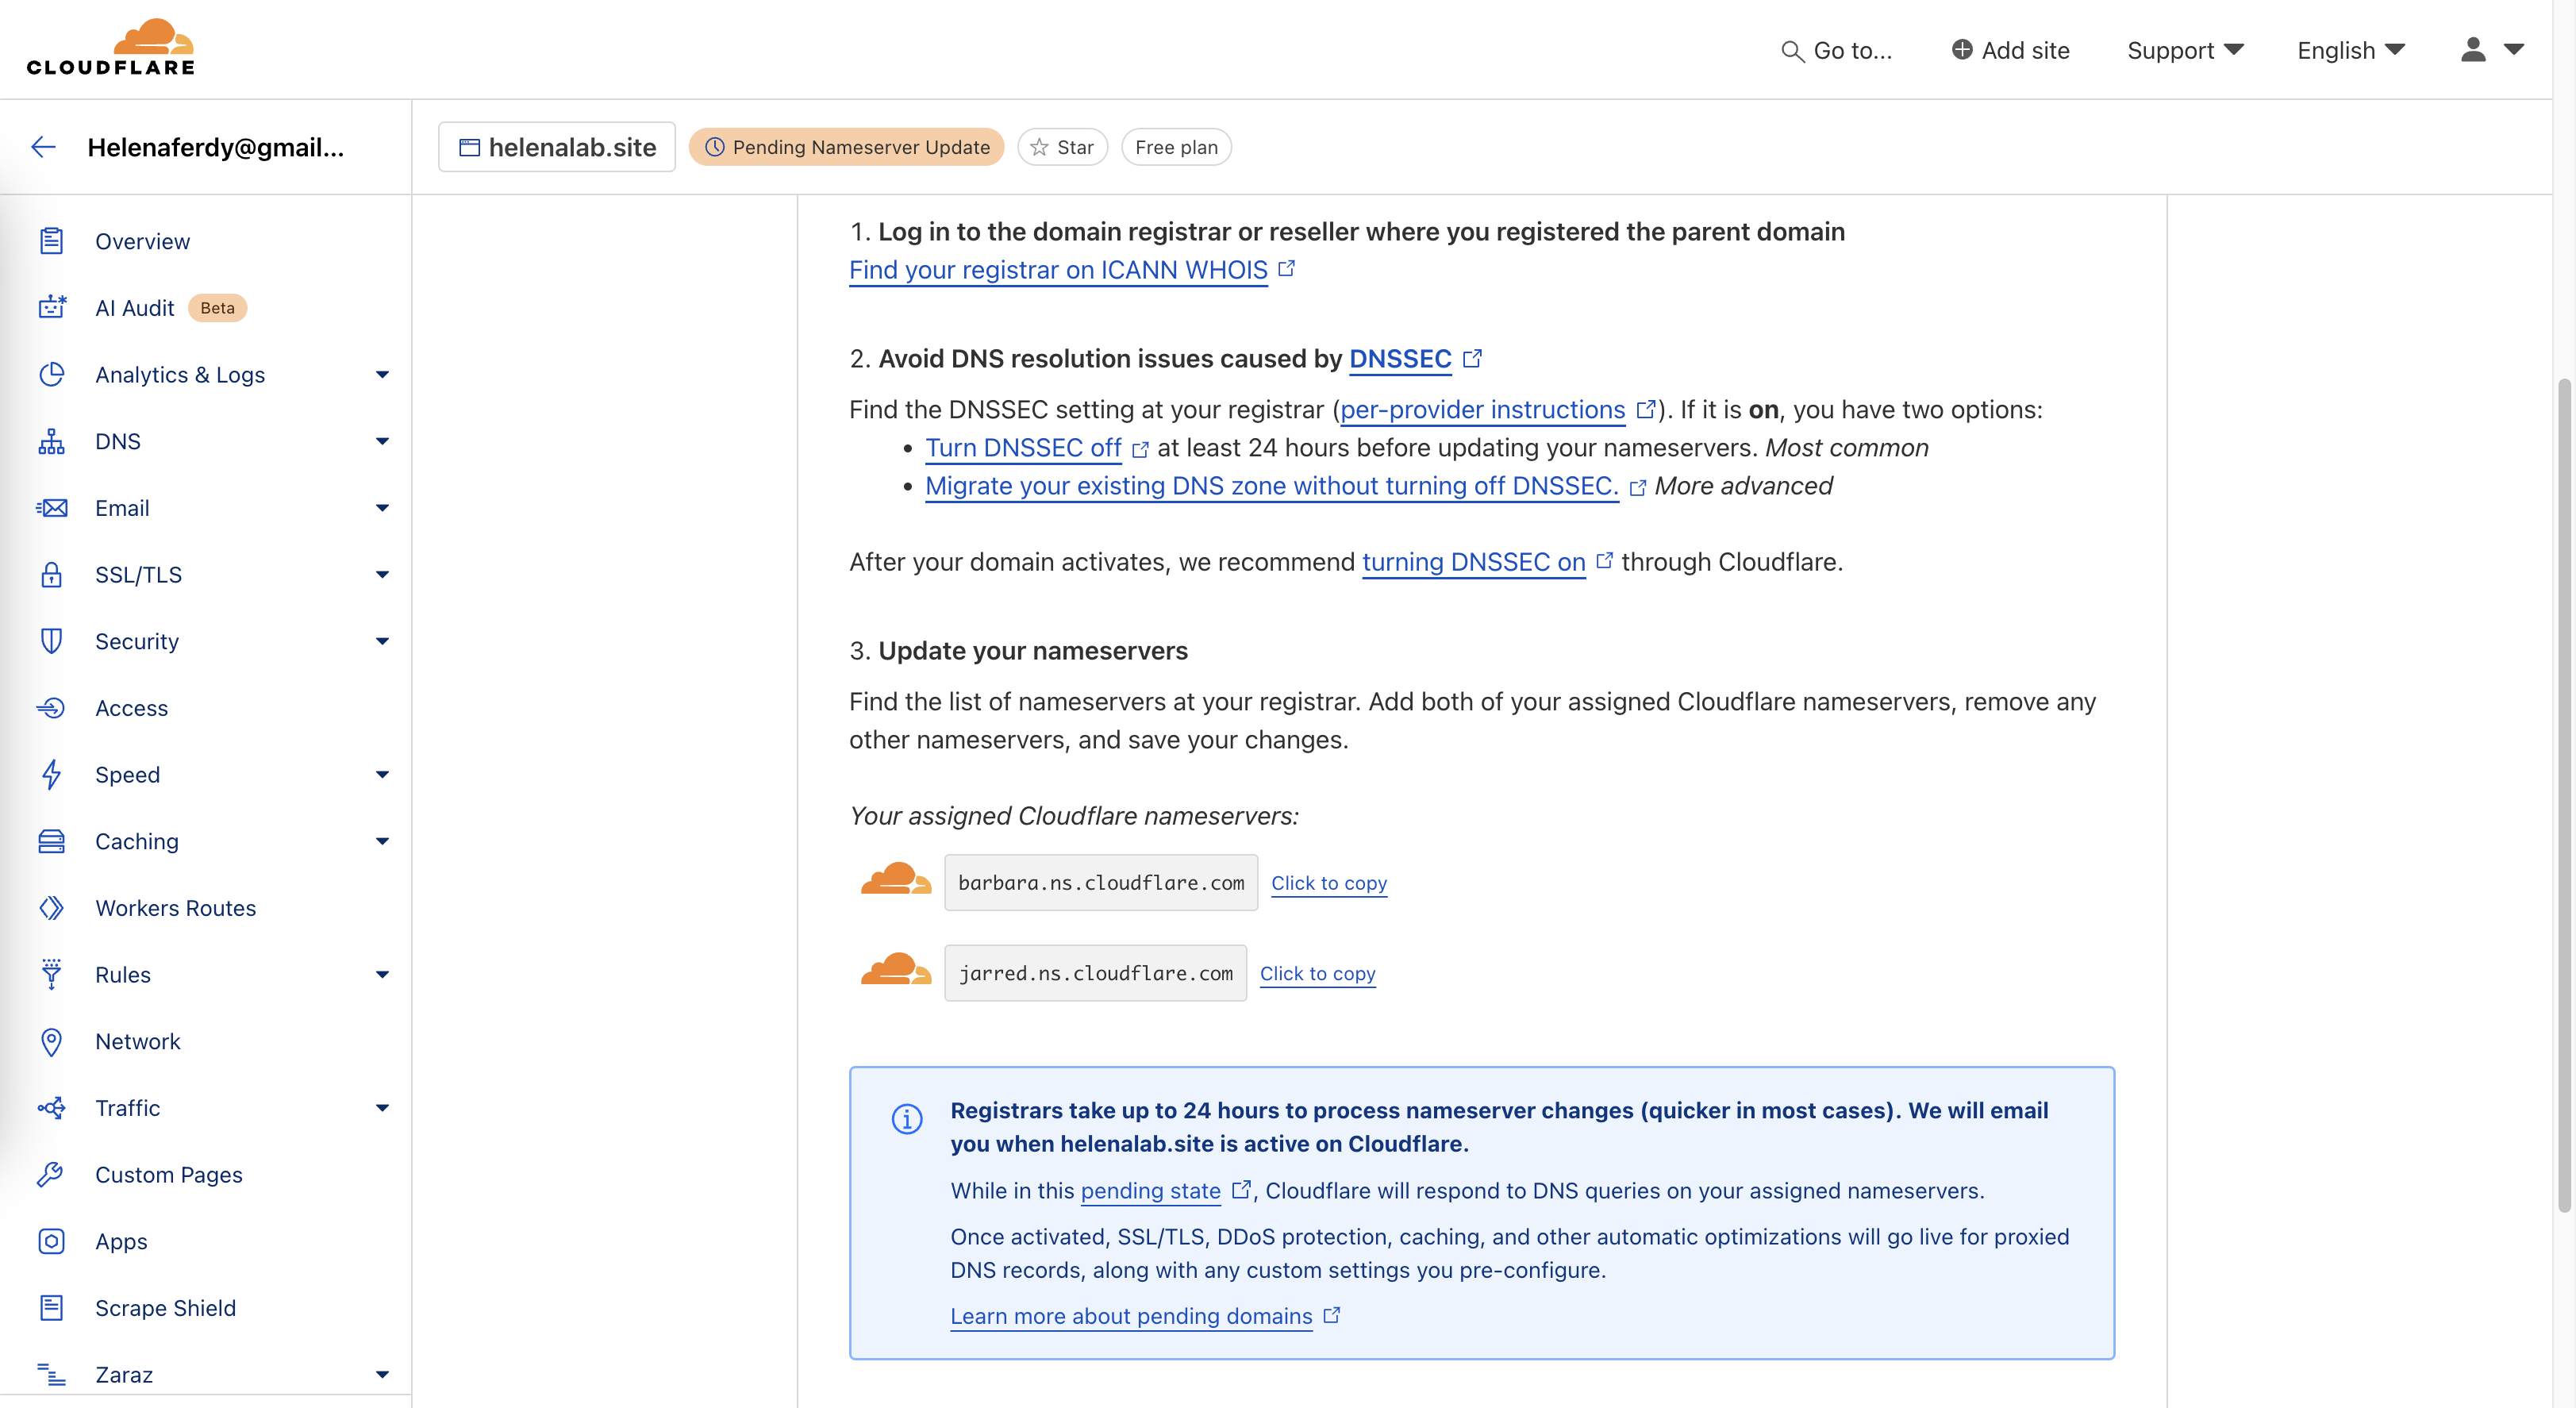The width and height of the screenshot is (2576, 1408).
Task: Click the Cloudflare logo
Action: (111, 48)
